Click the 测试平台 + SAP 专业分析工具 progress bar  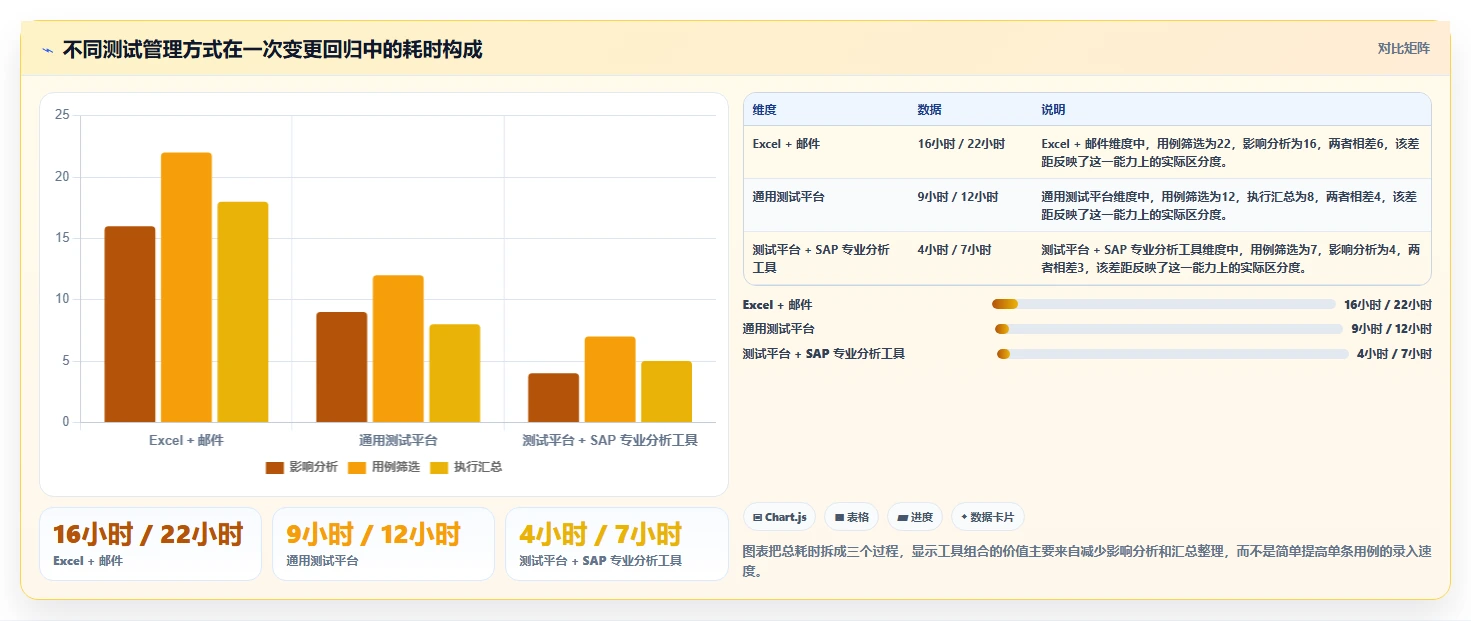pos(1173,354)
